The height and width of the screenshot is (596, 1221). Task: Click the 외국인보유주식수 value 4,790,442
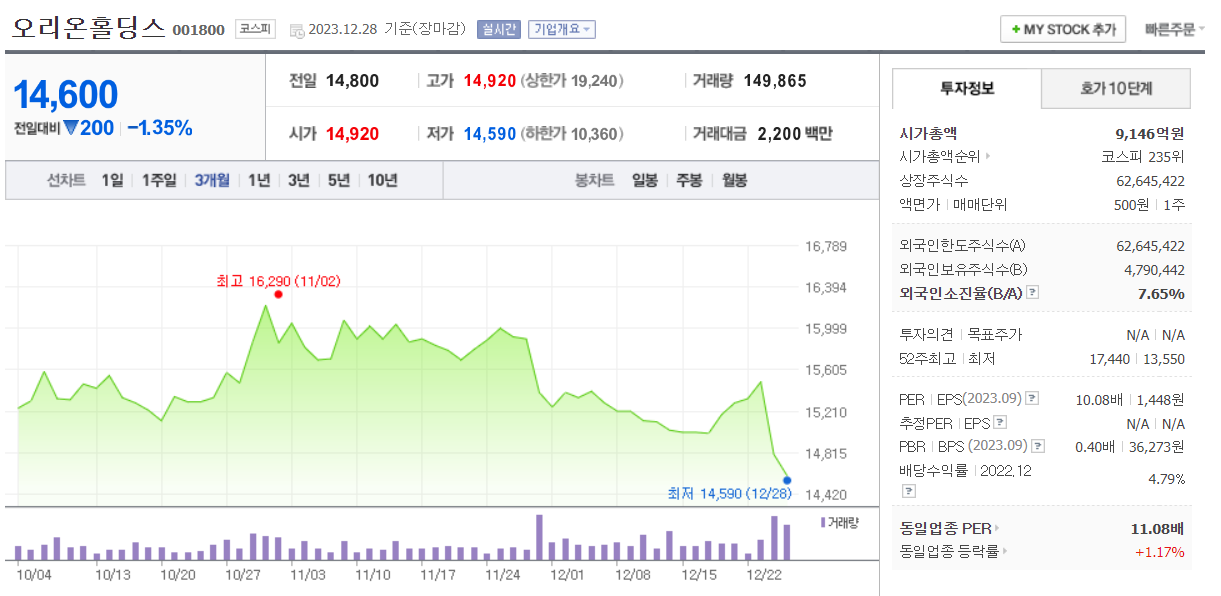coord(1155,269)
